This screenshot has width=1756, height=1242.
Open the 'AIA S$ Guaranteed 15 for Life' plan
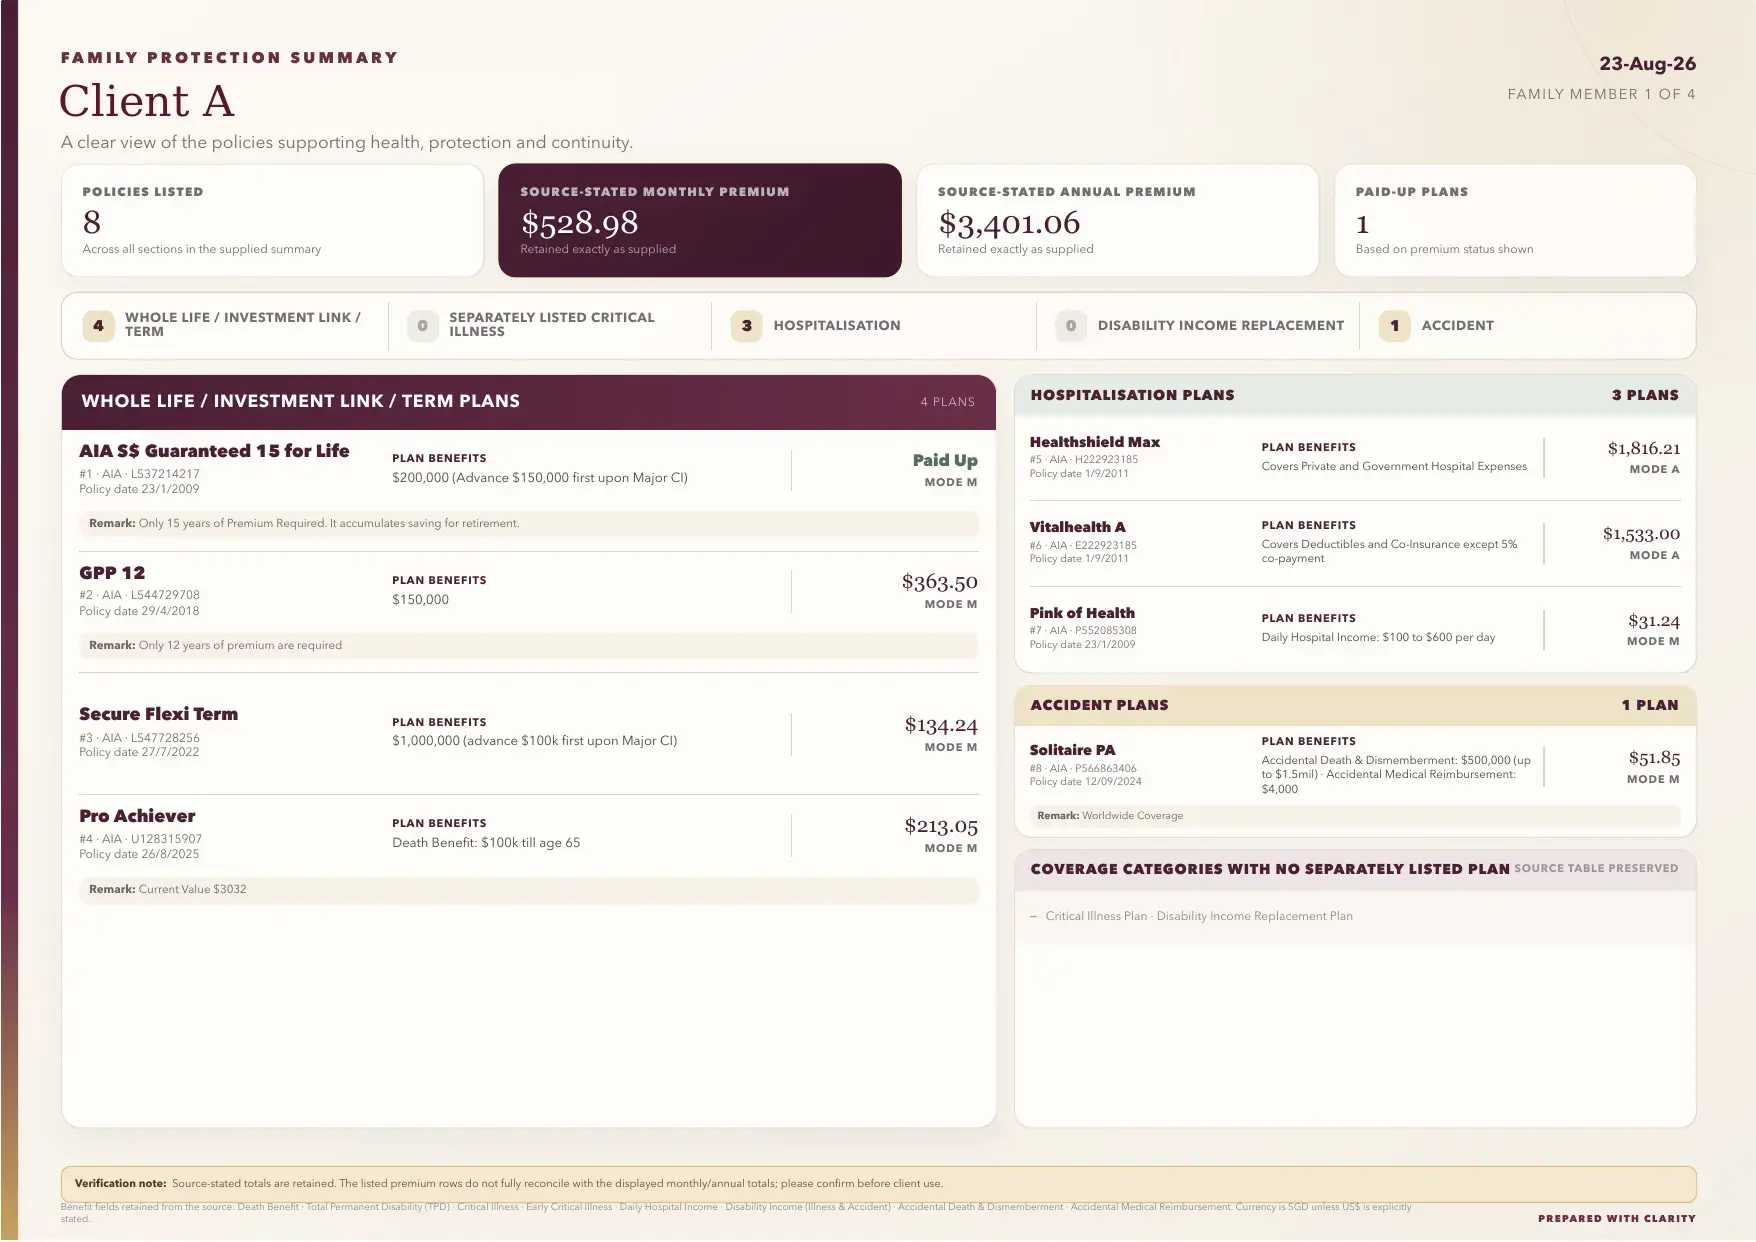point(214,451)
